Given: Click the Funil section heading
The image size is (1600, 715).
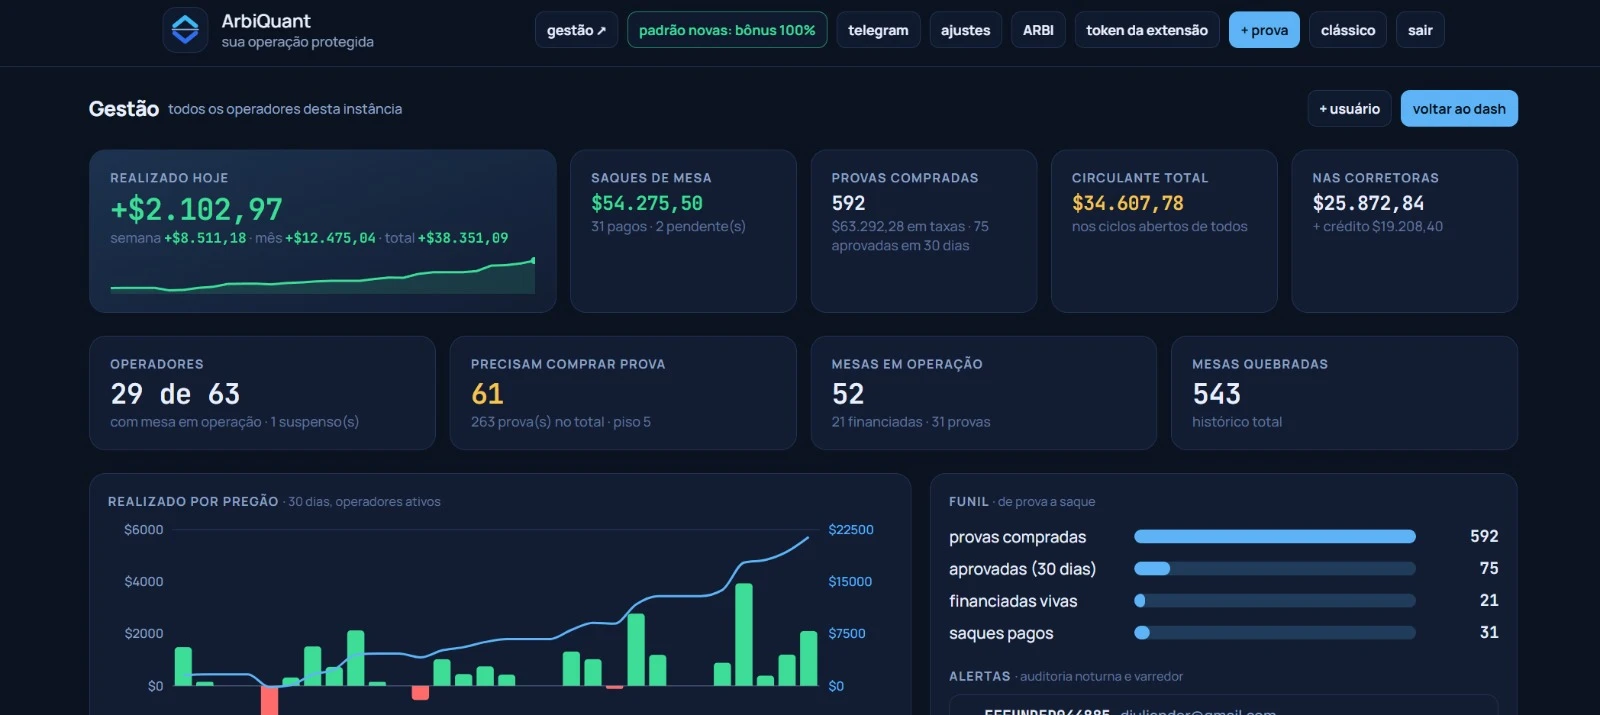Looking at the screenshot, I should point(969,502).
